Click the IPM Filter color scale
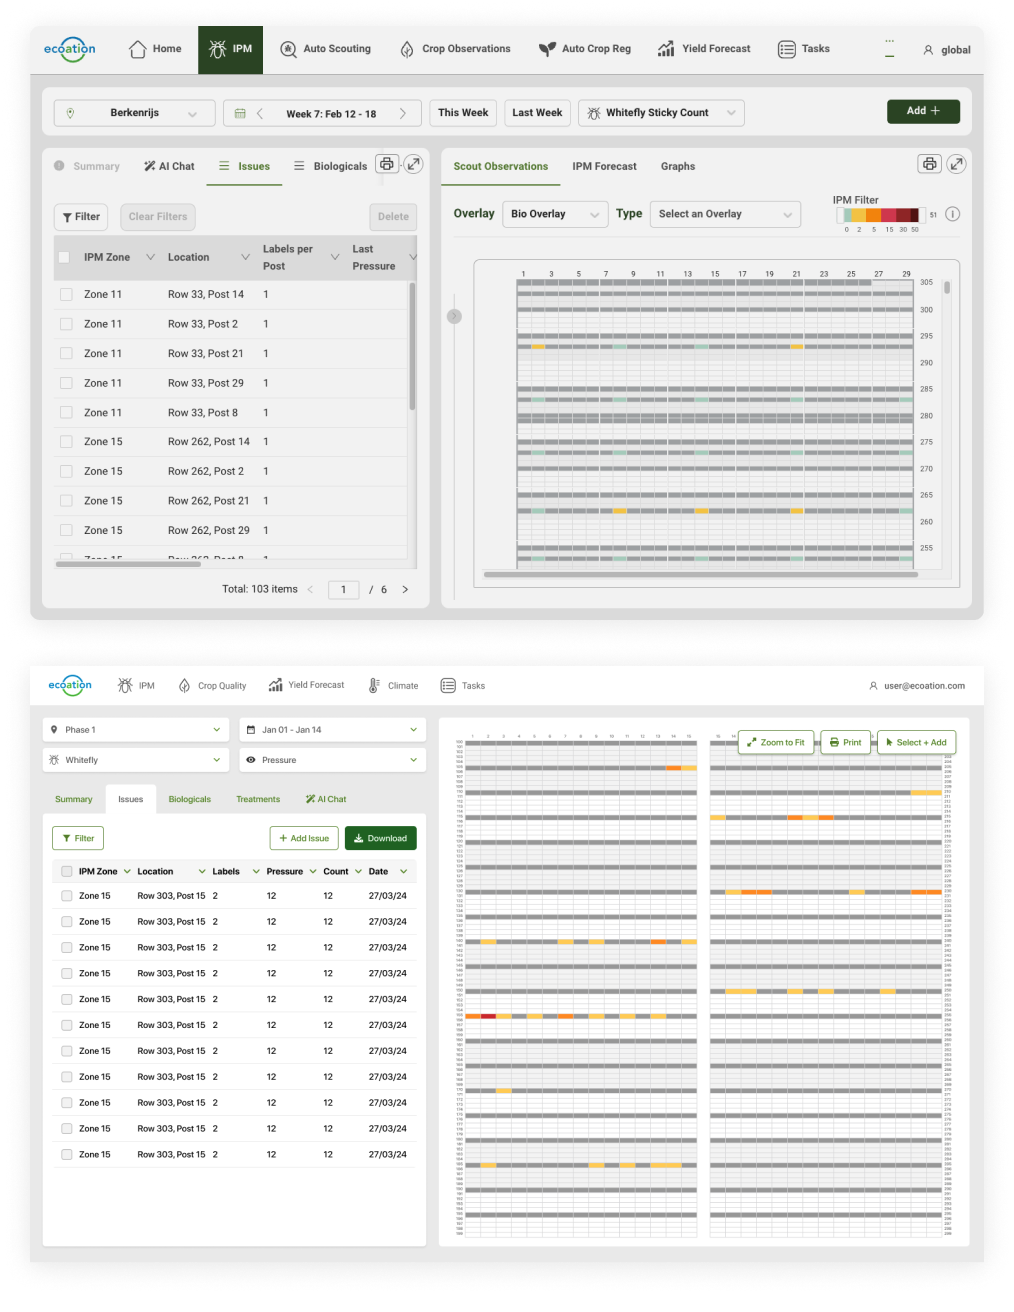This screenshot has width=1014, height=1312. click(x=879, y=215)
